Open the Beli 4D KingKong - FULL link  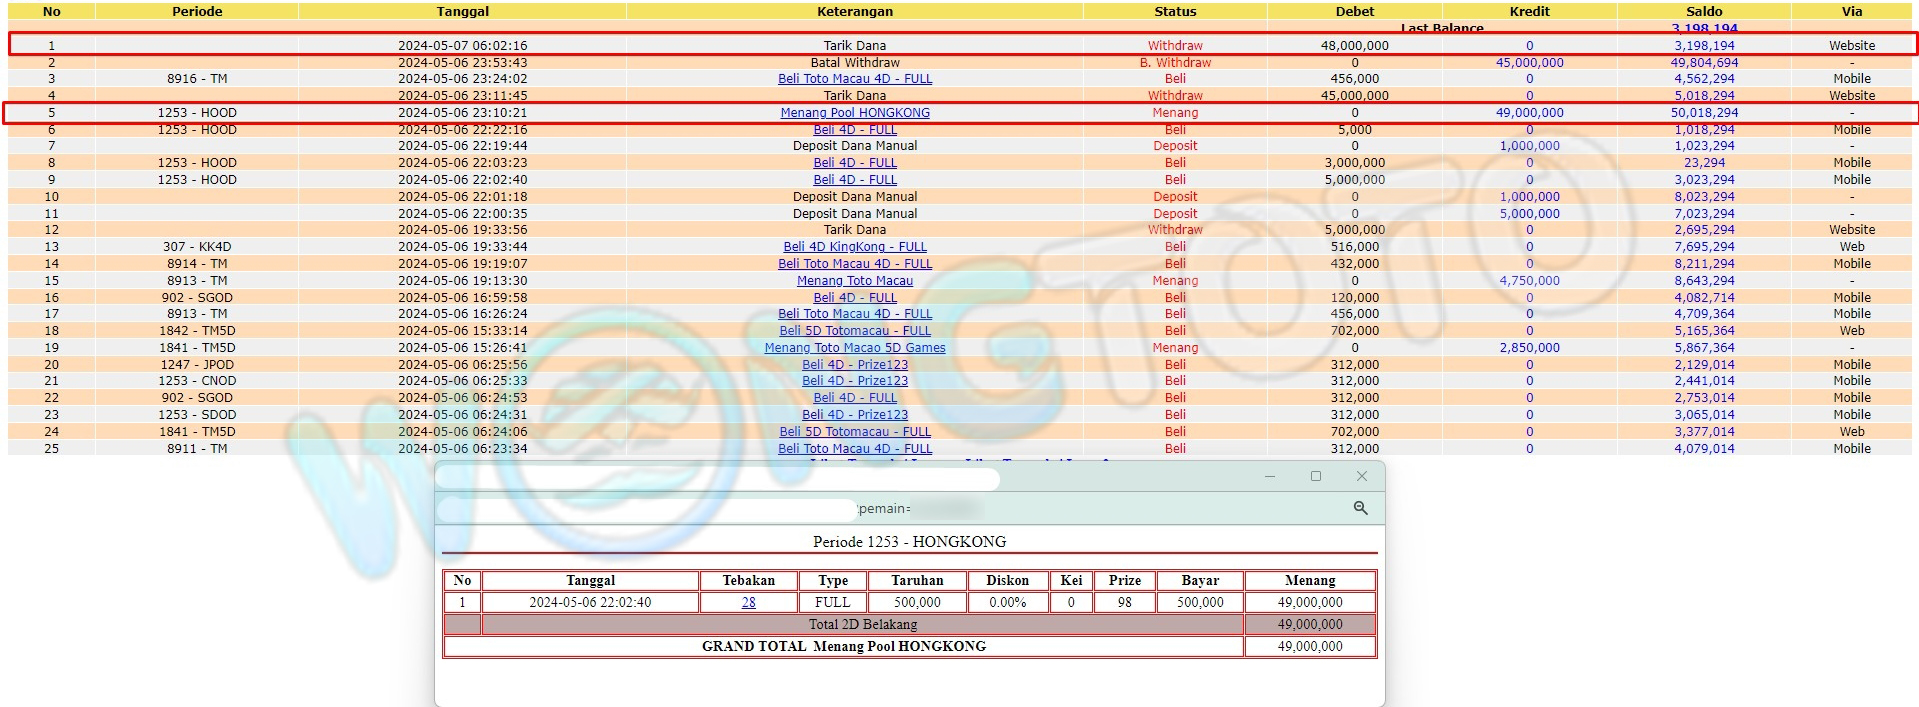coord(855,247)
